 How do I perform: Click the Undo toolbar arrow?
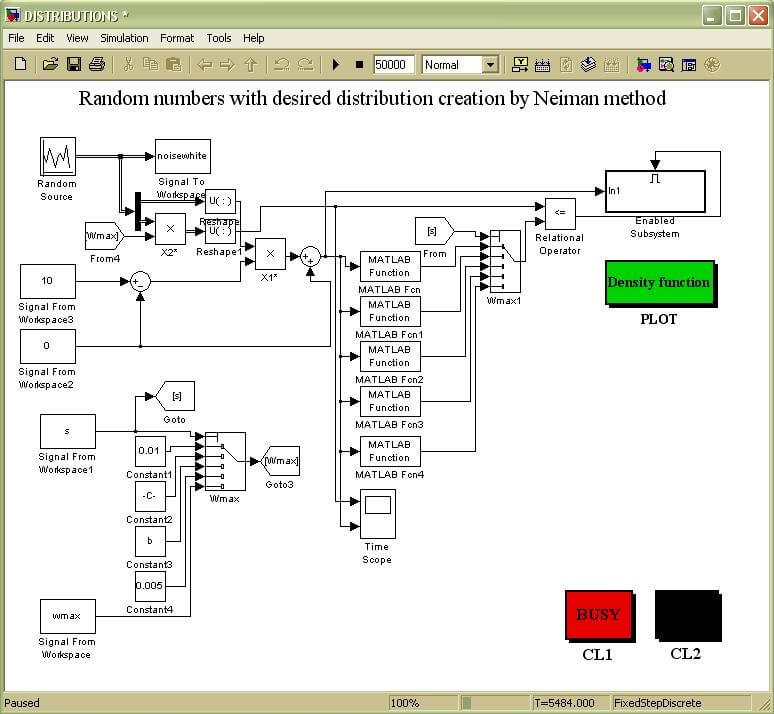pos(281,65)
